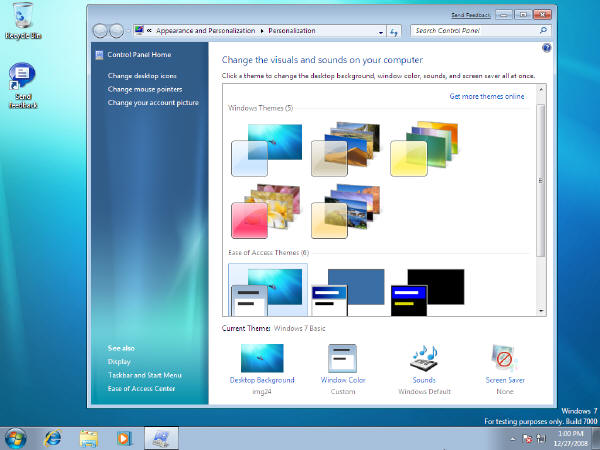This screenshot has width=600, height=450.
Task: Select the desert landscapes theme thumbnail
Action: click(x=346, y=150)
